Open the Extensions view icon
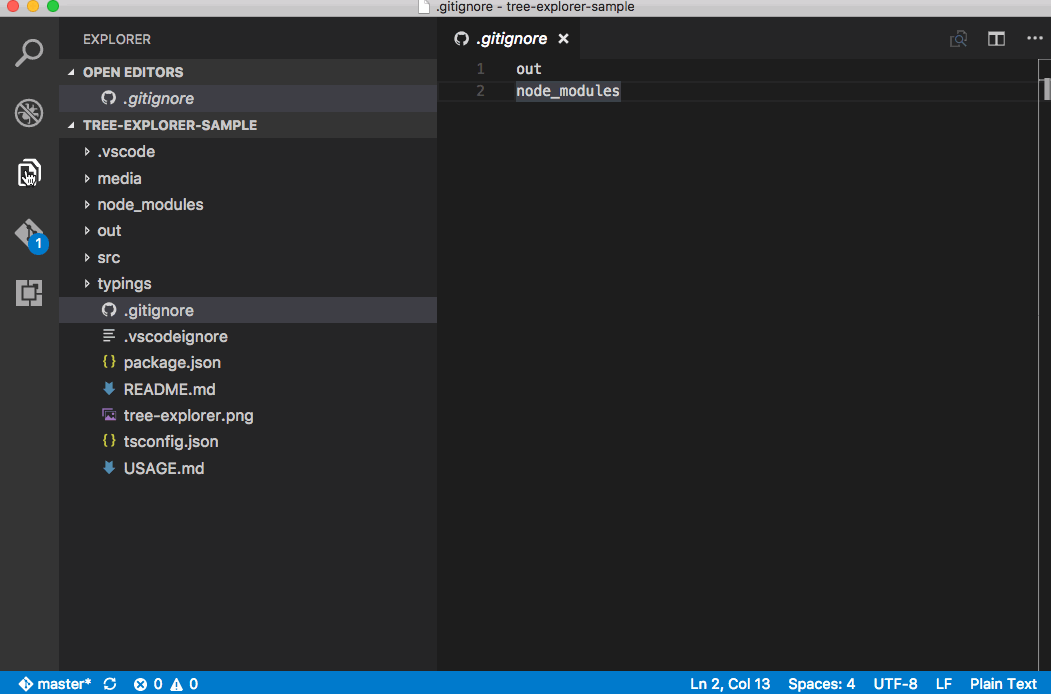Image resolution: width=1051 pixels, height=694 pixels. [x=29, y=293]
